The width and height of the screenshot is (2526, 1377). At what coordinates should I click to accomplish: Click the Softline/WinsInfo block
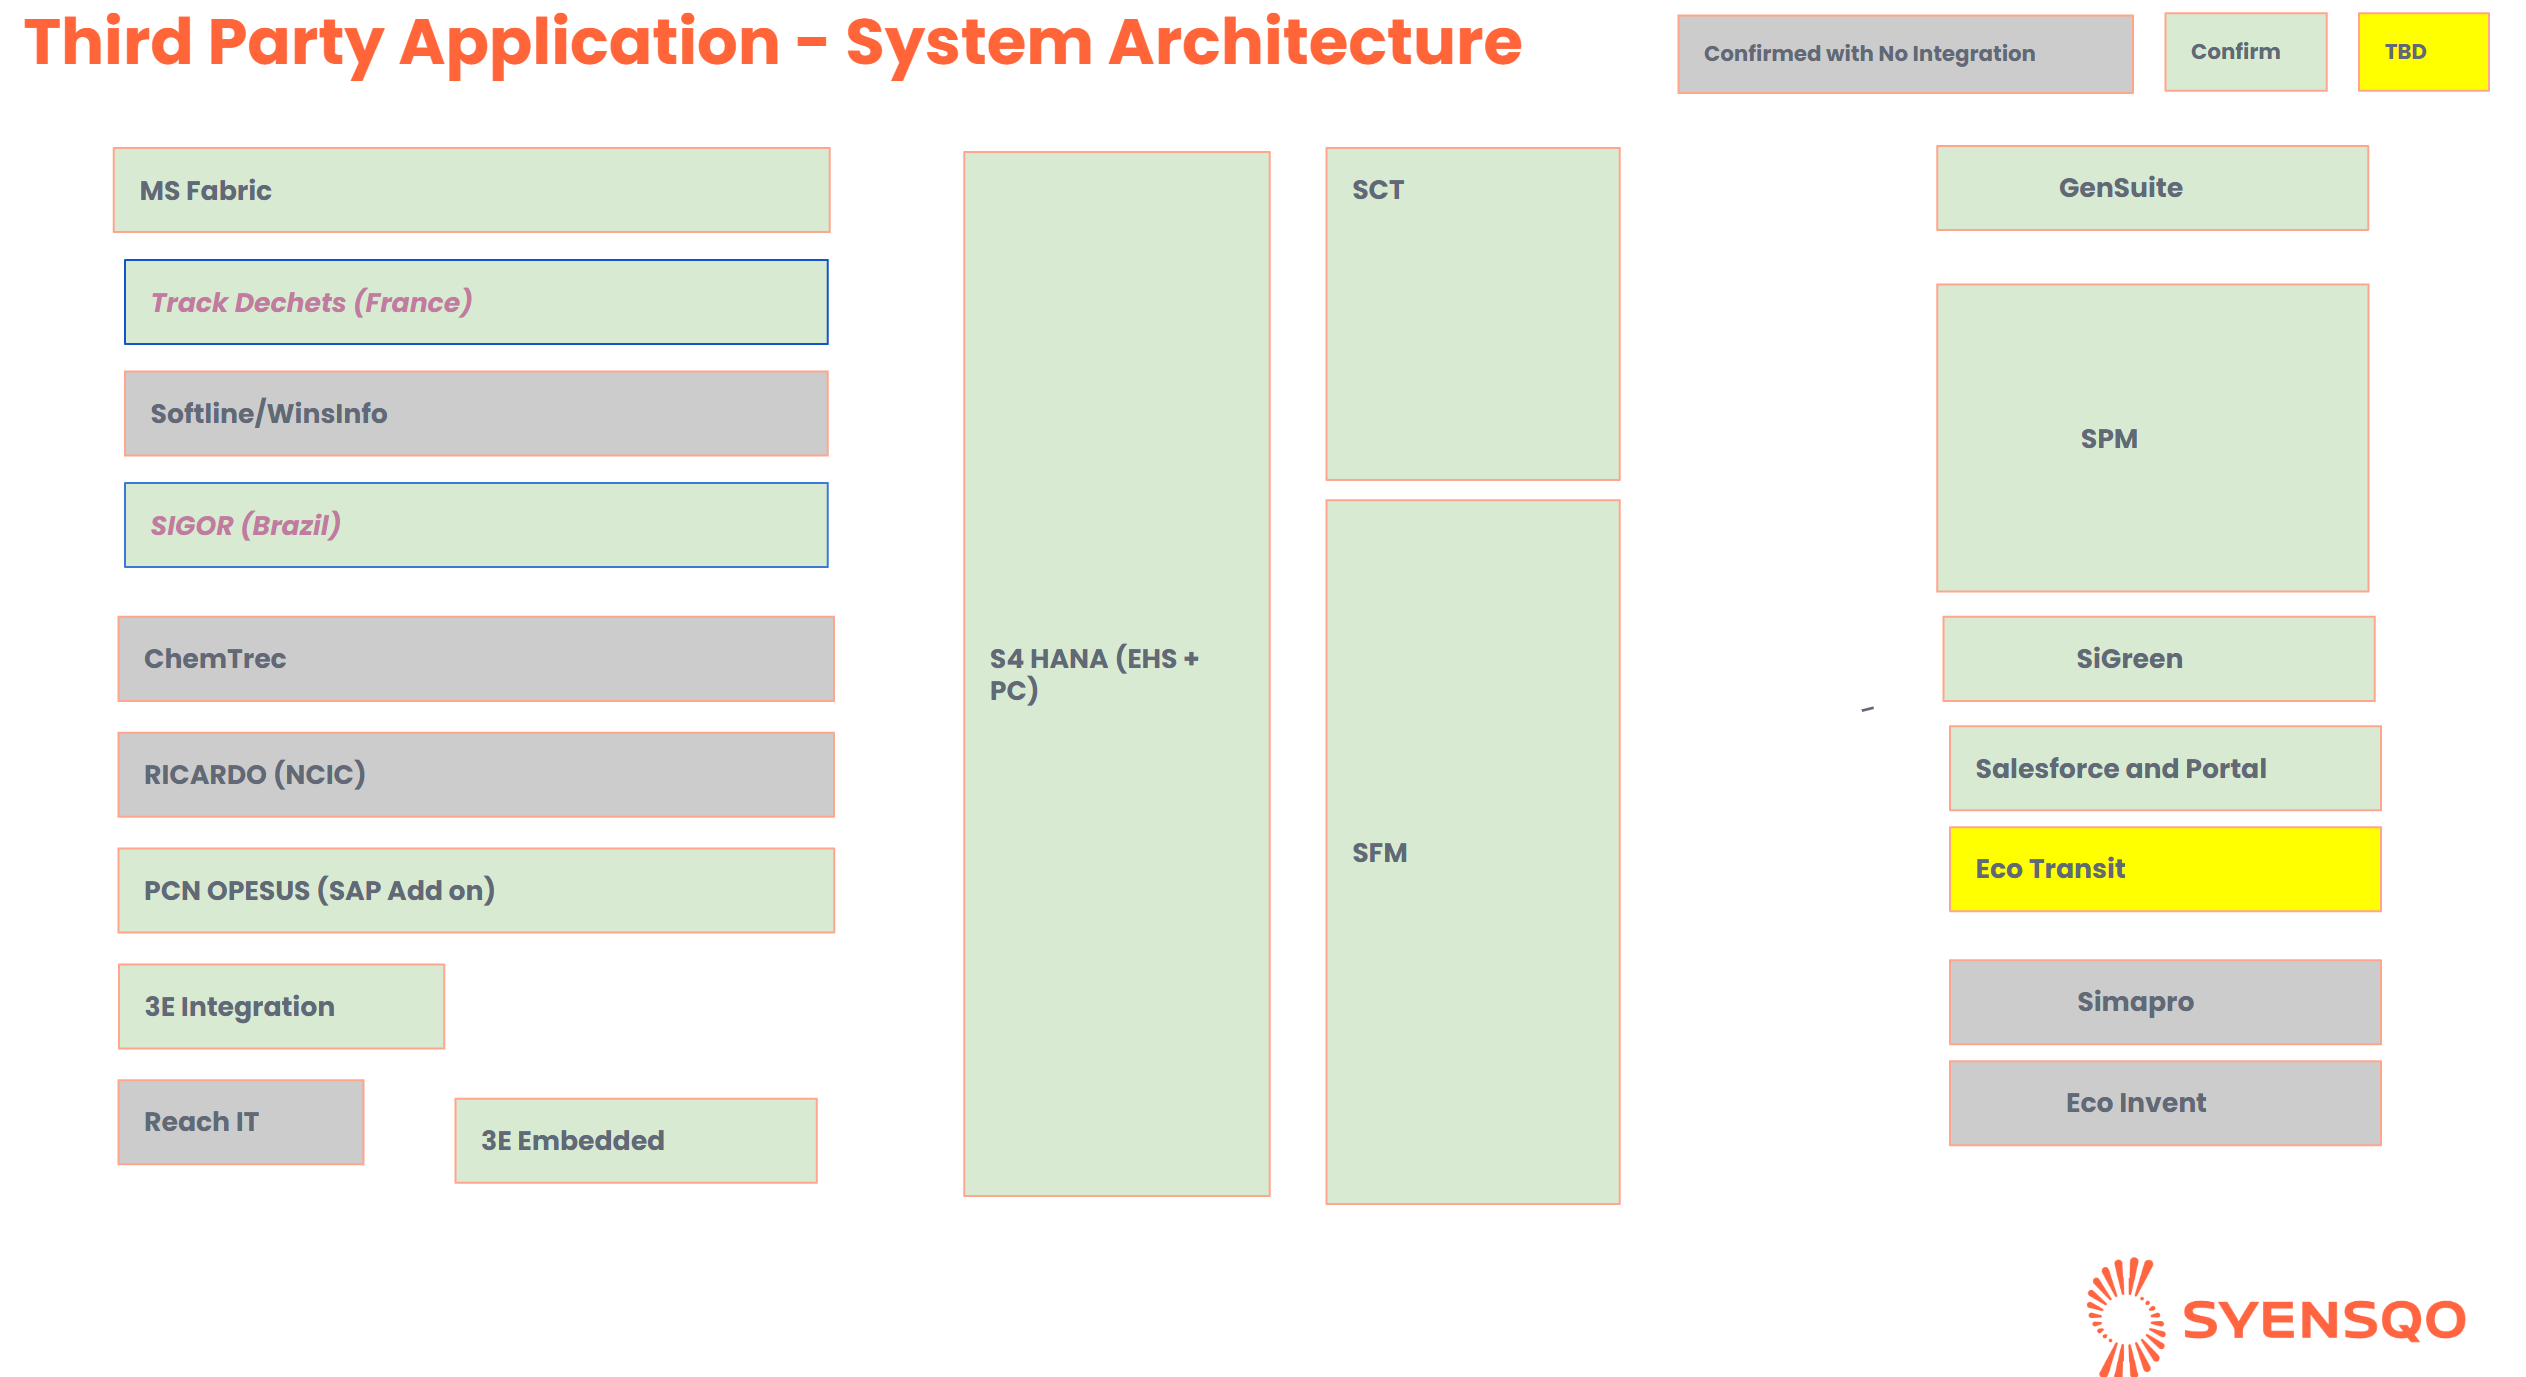point(476,413)
